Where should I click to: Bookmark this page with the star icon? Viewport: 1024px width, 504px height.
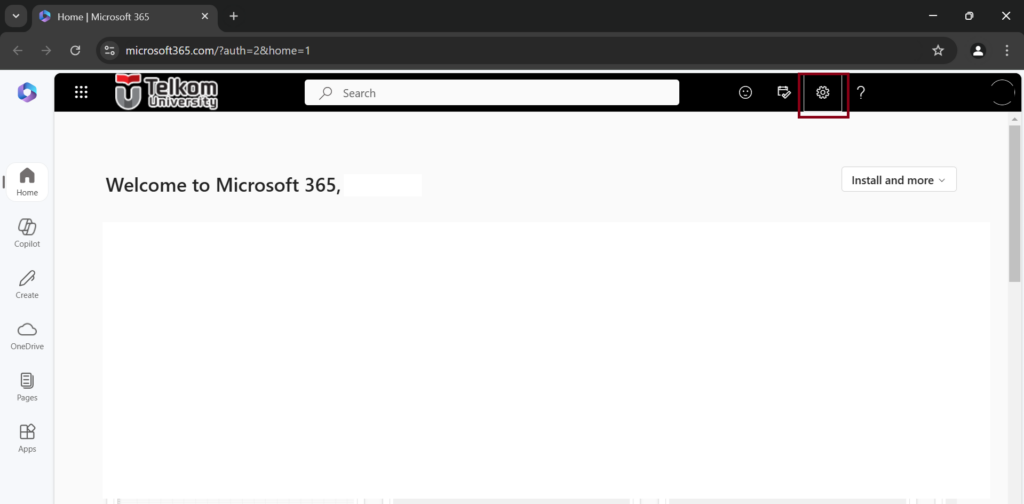938,50
